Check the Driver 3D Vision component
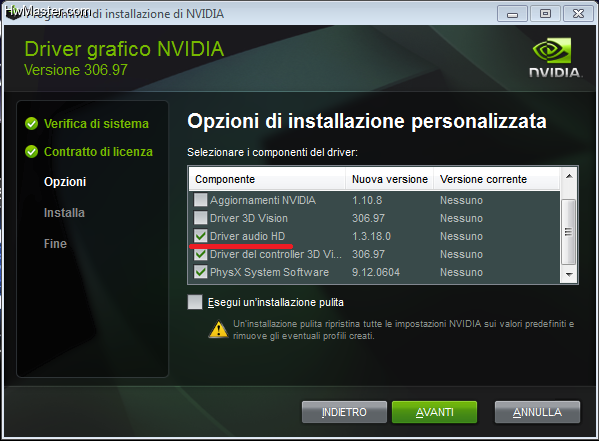Viewport: 599px width, 441px height. tap(200, 218)
